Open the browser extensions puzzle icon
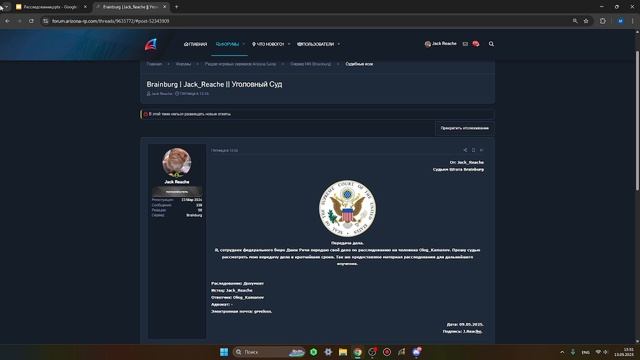This screenshot has height=360, width=640. (603, 21)
